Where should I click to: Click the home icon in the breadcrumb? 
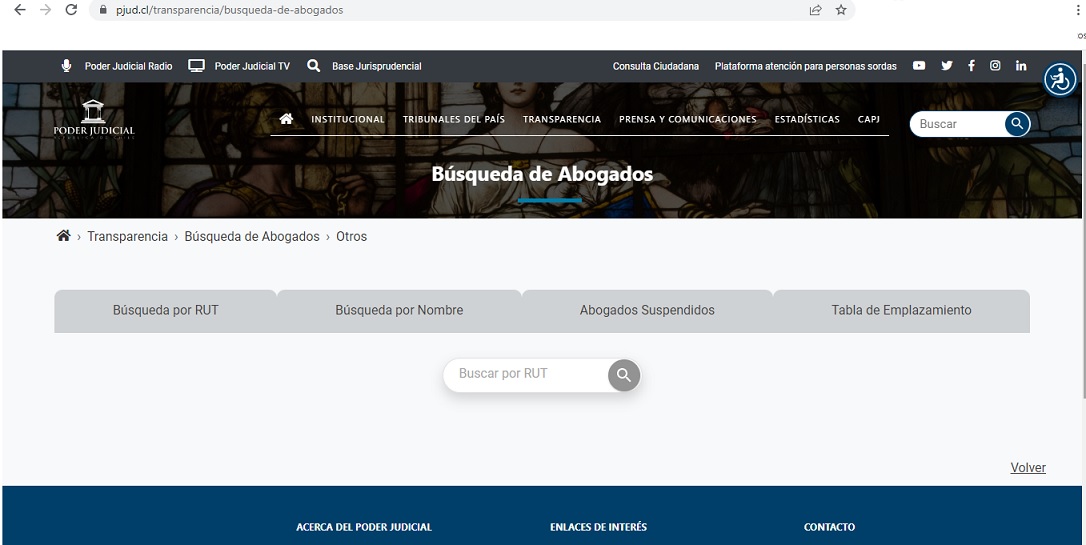point(64,236)
